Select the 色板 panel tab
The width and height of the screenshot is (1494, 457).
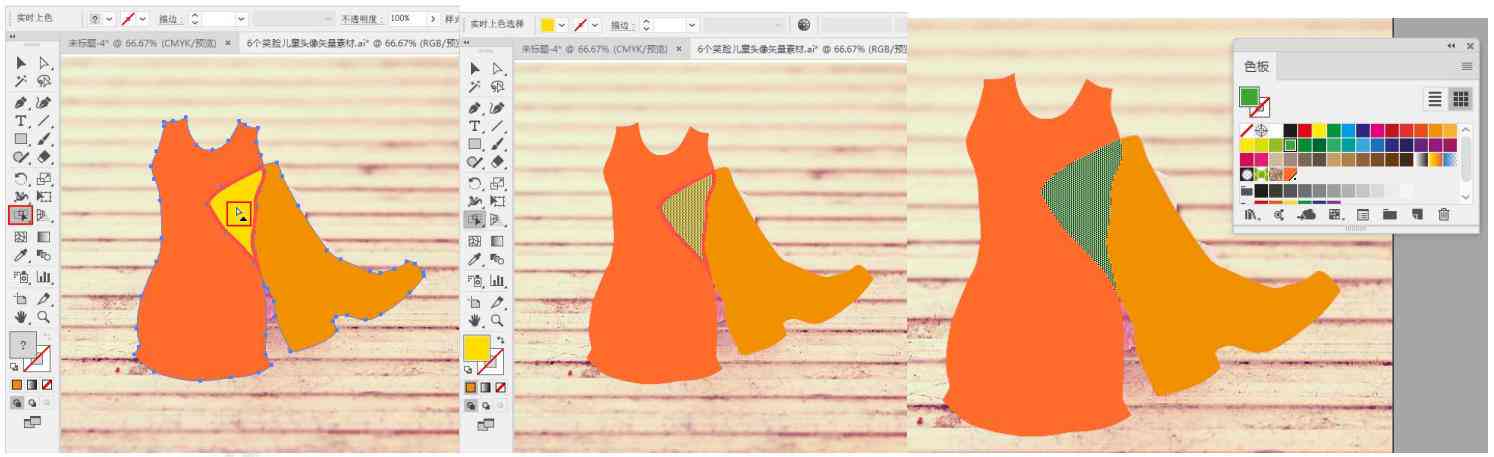[1256, 67]
